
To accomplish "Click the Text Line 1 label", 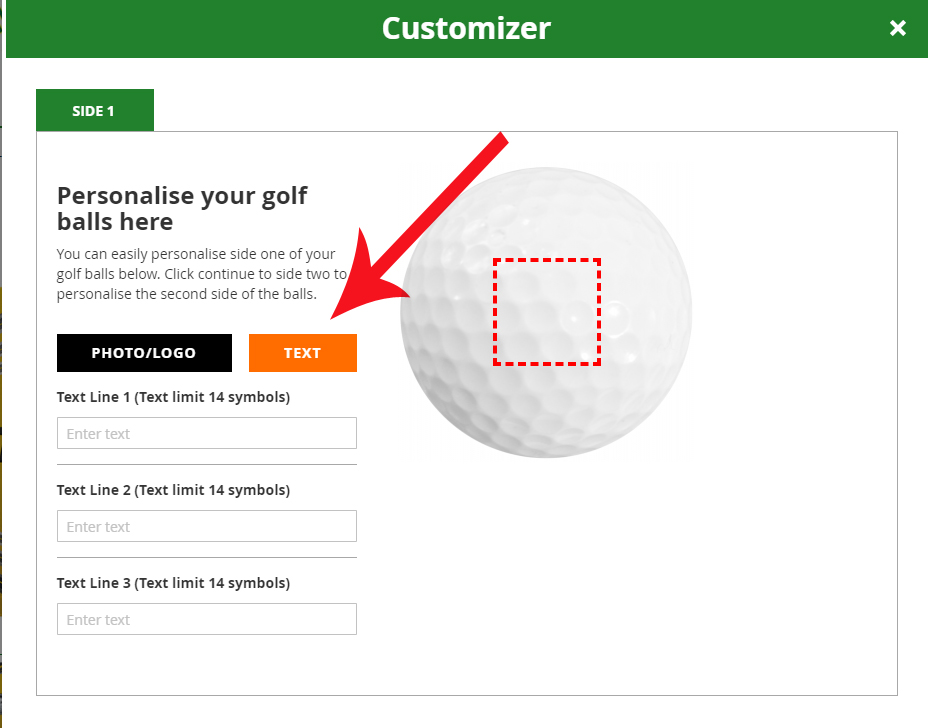I will (173, 397).
